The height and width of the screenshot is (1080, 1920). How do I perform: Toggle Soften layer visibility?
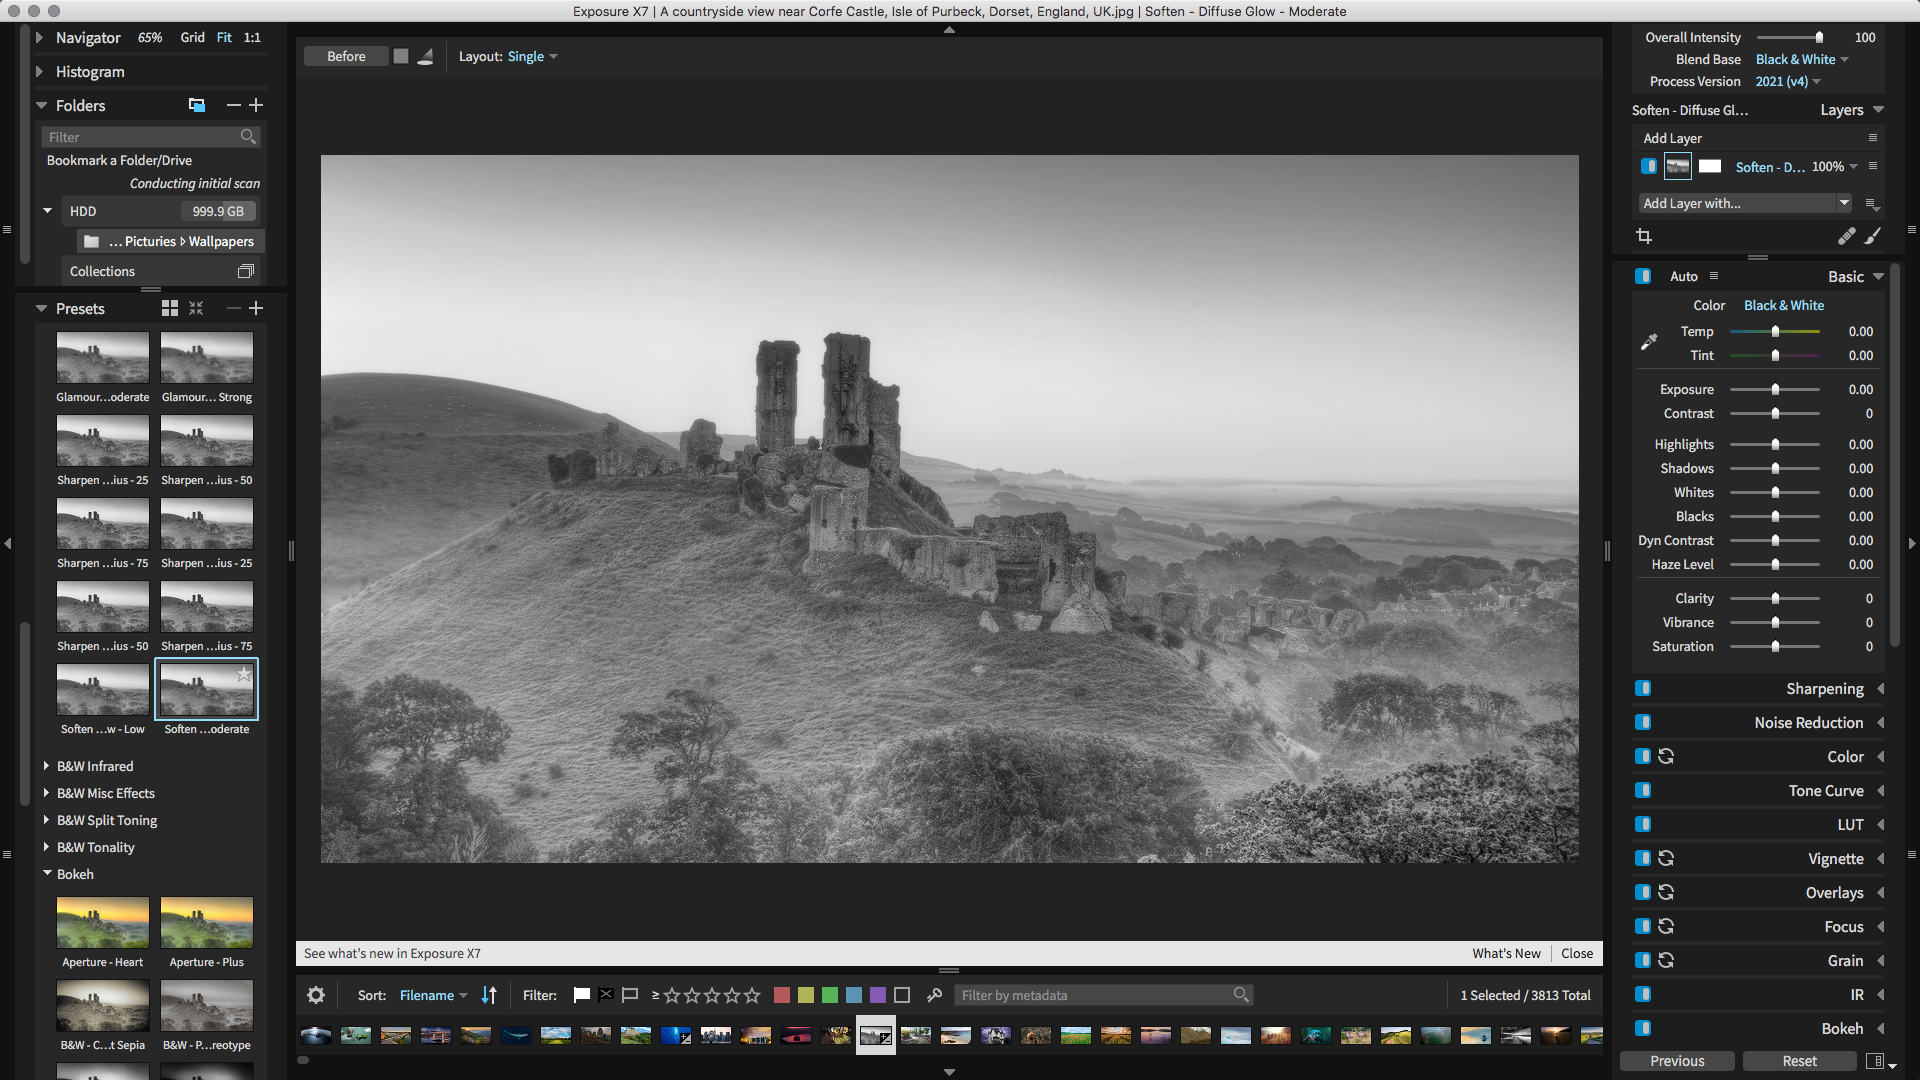(x=1649, y=166)
